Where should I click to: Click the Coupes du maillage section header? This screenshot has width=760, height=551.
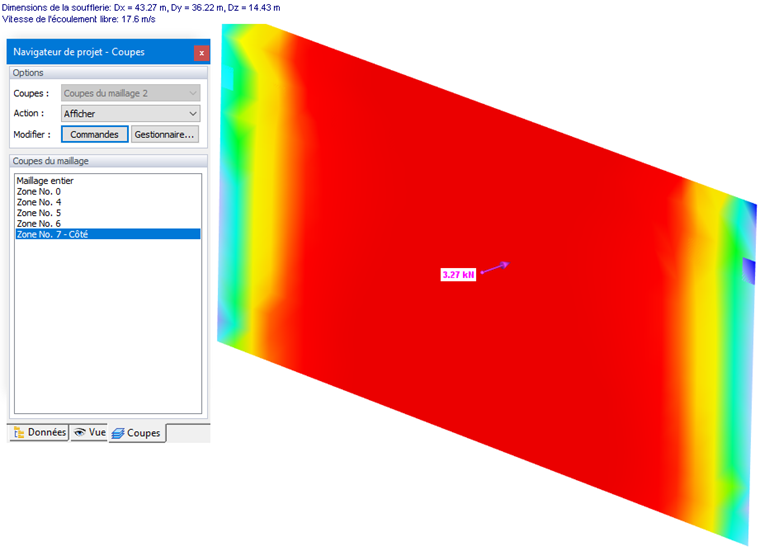(108, 161)
